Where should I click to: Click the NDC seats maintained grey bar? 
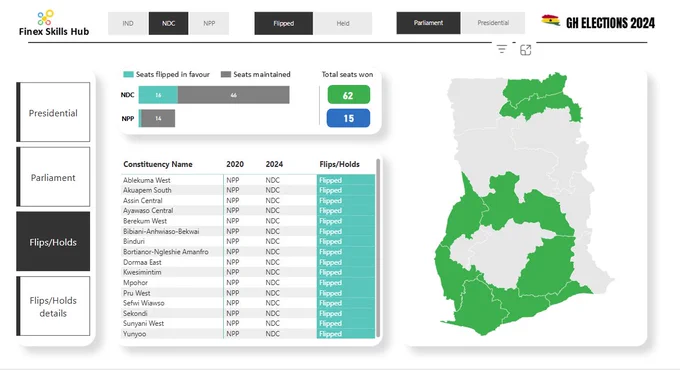click(233, 95)
